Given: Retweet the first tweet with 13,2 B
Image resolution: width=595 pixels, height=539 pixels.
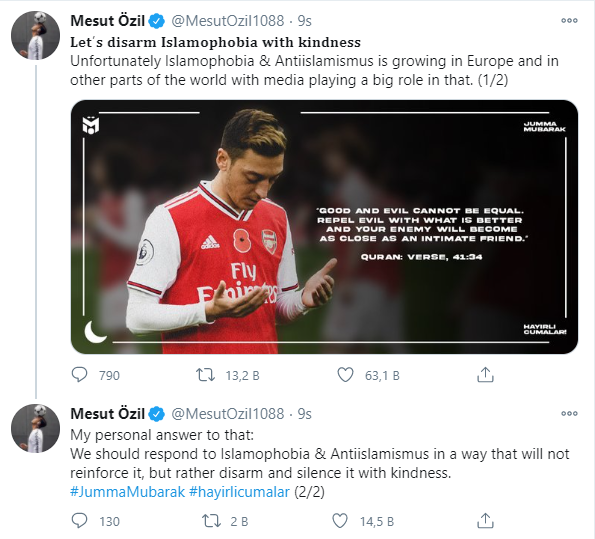Looking at the screenshot, I should 205,375.
